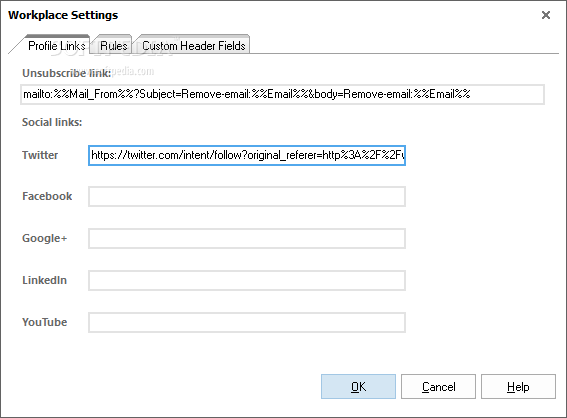The width and height of the screenshot is (567, 418).
Task: Activate the YouTube link input box
Action: [x=247, y=323]
